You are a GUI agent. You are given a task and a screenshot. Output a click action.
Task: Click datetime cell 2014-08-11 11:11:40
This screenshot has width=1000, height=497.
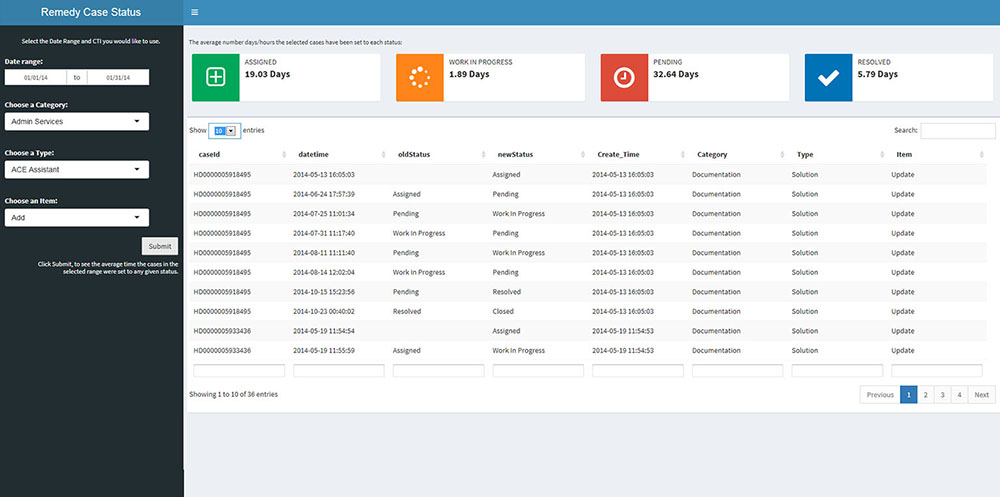(x=324, y=253)
